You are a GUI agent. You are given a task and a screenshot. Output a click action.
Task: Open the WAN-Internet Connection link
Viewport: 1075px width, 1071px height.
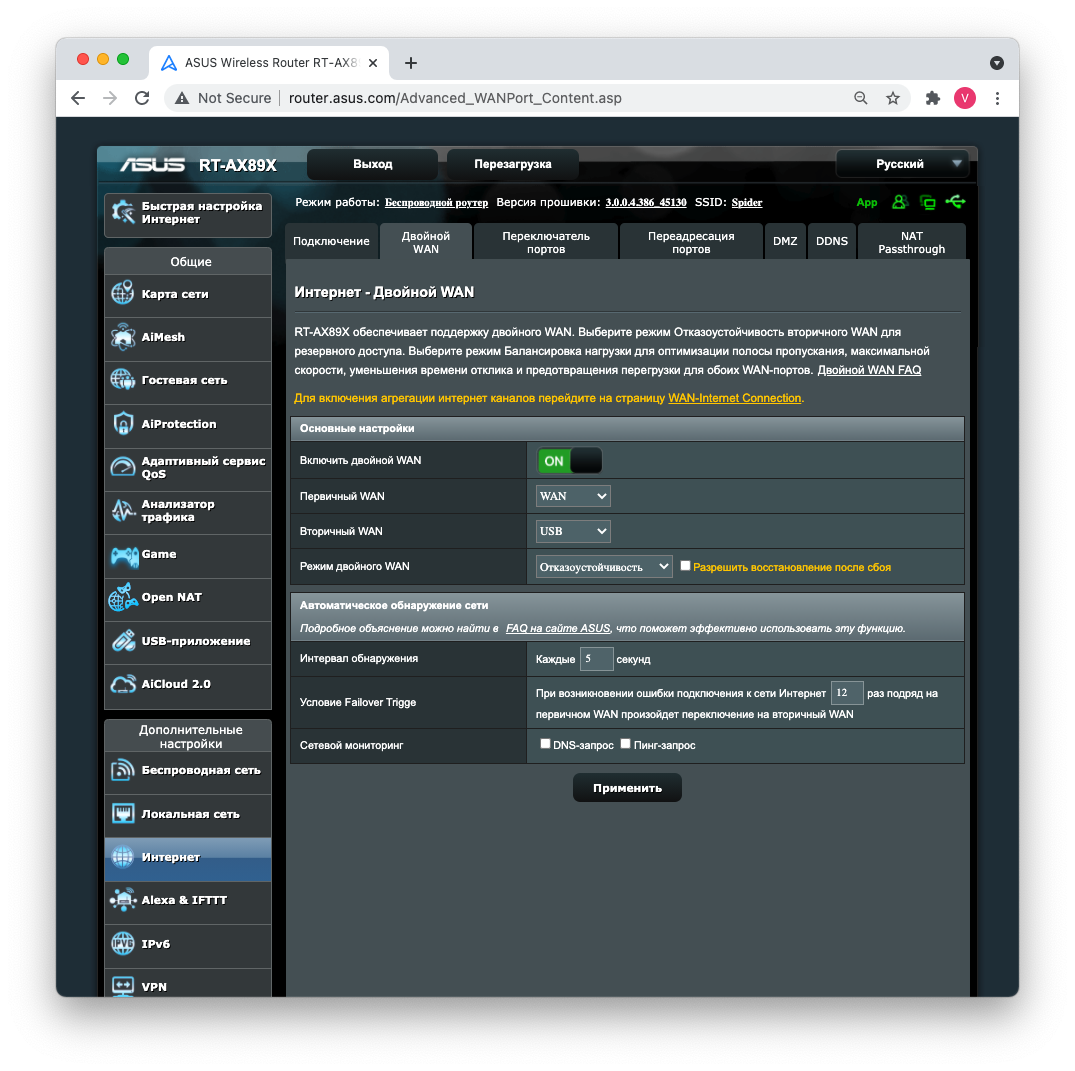[x=734, y=398]
